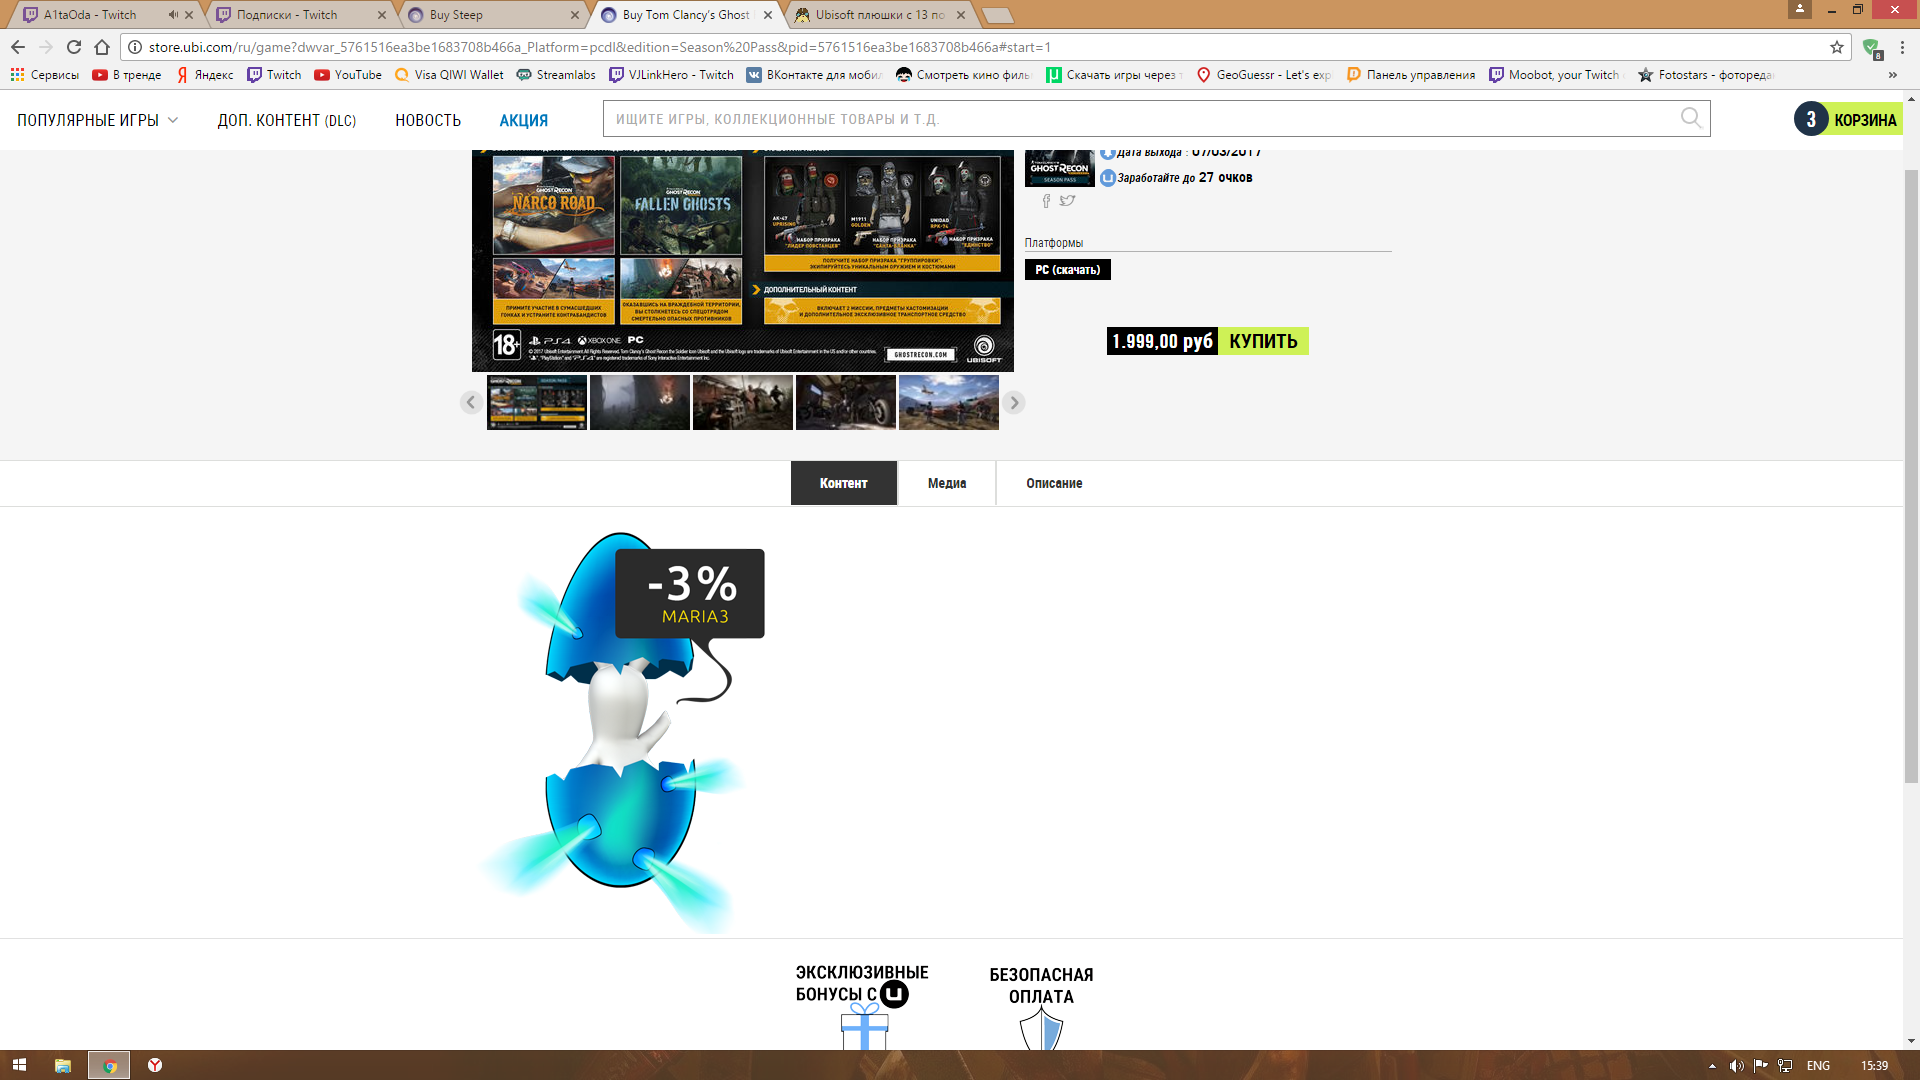Click the store search input field
The height and width of the screenshot is (1080, 1920).
(1140, 119)
